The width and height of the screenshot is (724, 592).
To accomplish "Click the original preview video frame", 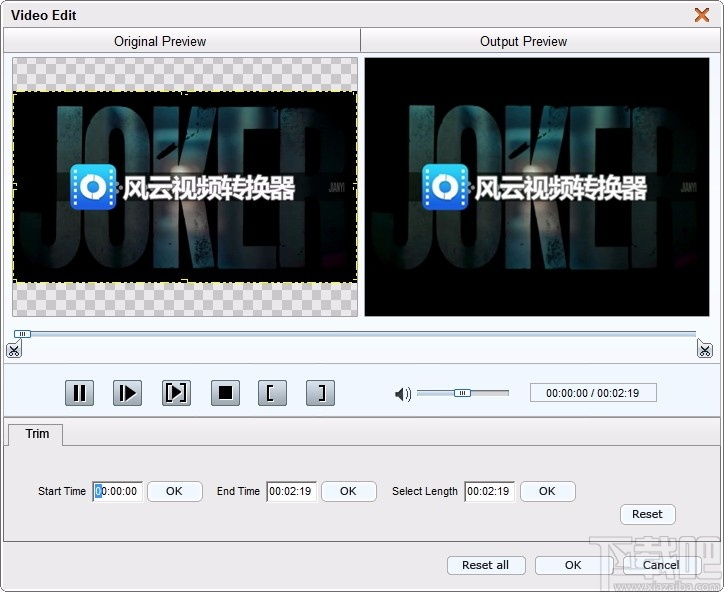I will [185, 187].
